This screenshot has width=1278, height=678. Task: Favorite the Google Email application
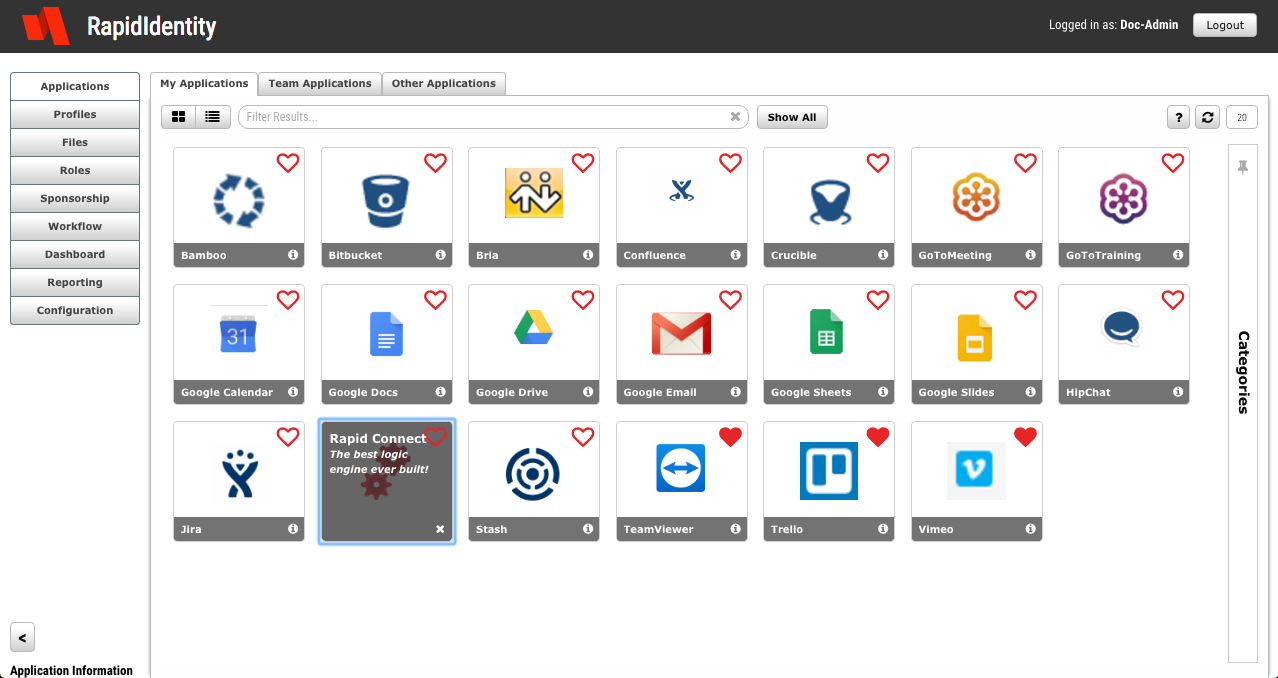pyautogui.click(x=730, y=299)
